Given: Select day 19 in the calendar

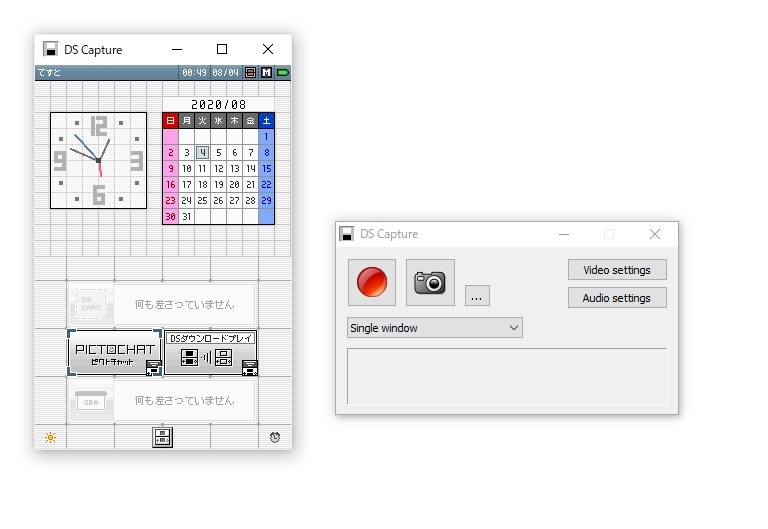Looking at the screenshot, I should pyautogui.click(x=218, y=185).
